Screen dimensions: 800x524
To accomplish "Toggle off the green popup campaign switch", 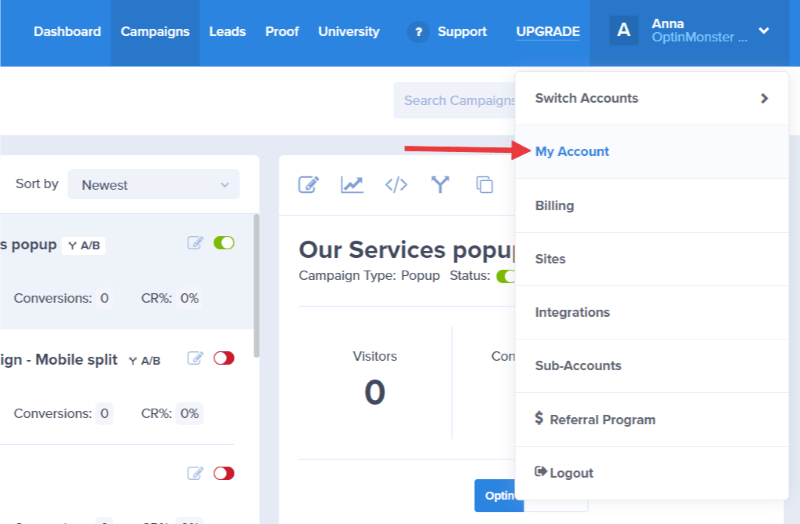I will [224, 243].
